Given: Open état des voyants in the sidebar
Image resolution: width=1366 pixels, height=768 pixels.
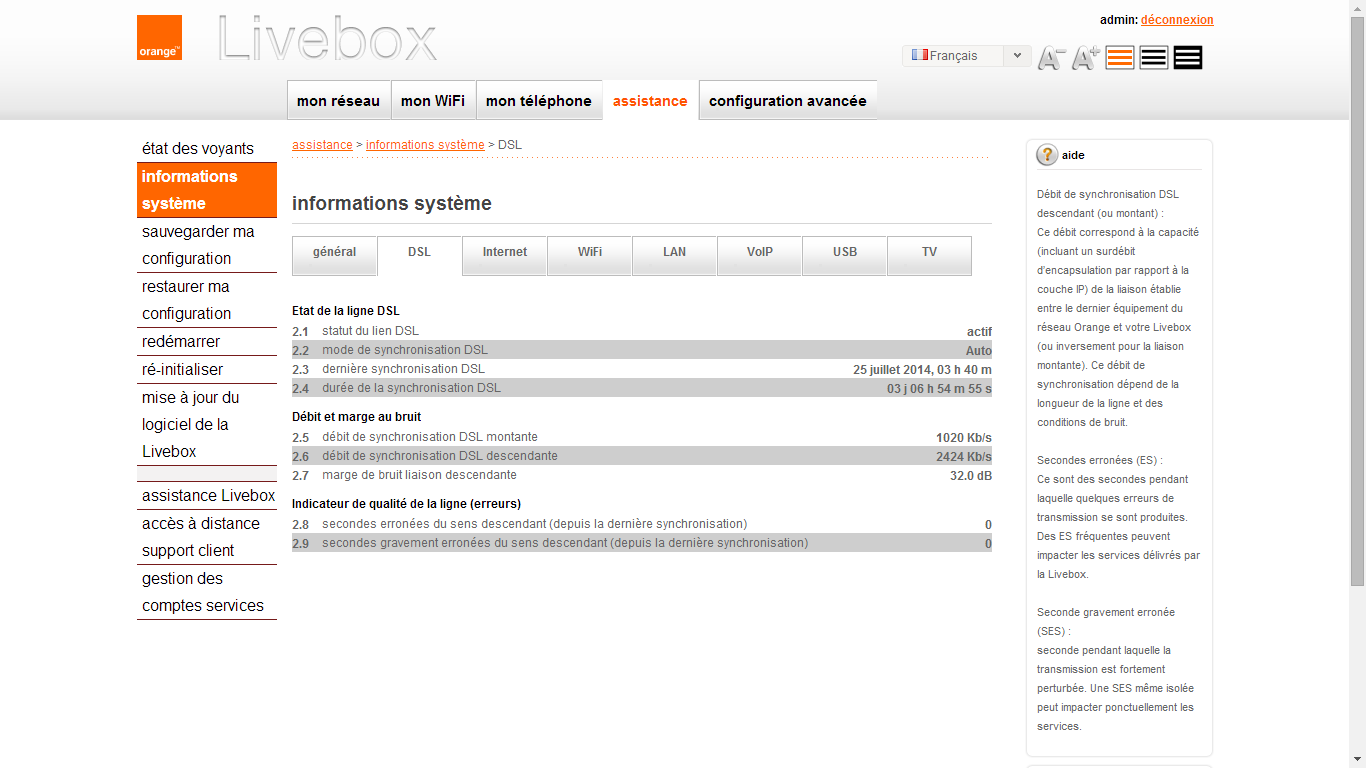Looking at the screenshot, I should click(x=206, y=148).
